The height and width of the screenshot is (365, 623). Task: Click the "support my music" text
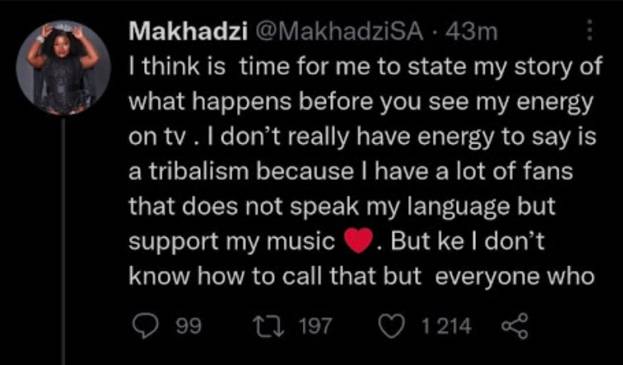[x=232, y=242]
